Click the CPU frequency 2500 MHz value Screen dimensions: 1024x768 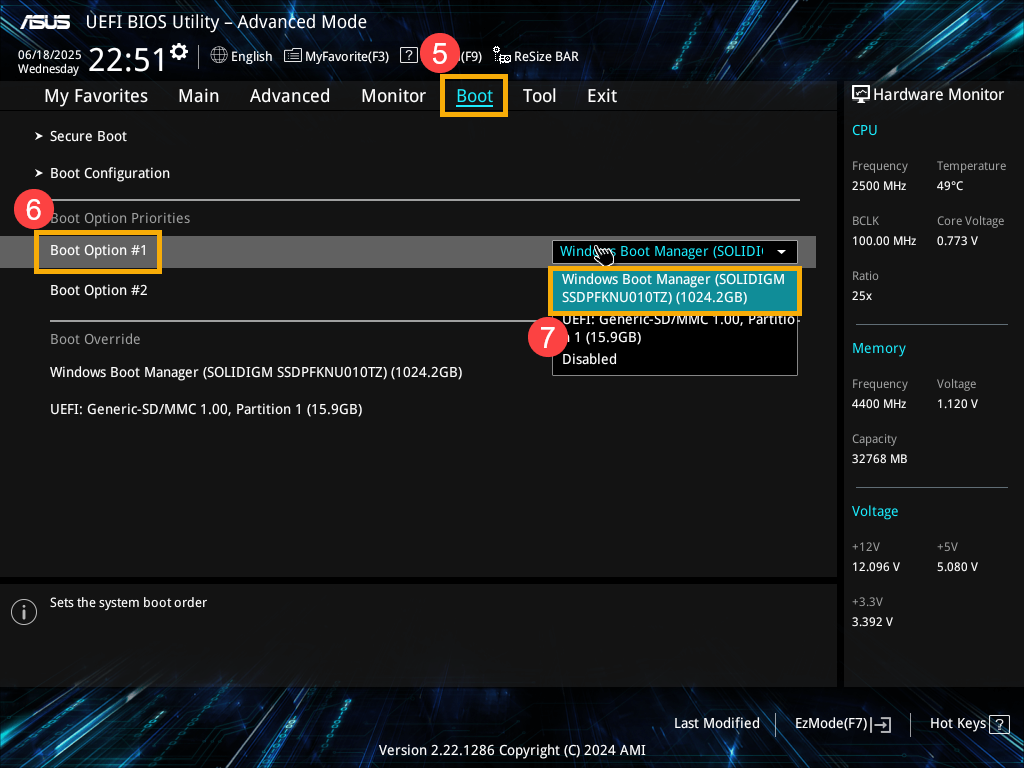879,186
